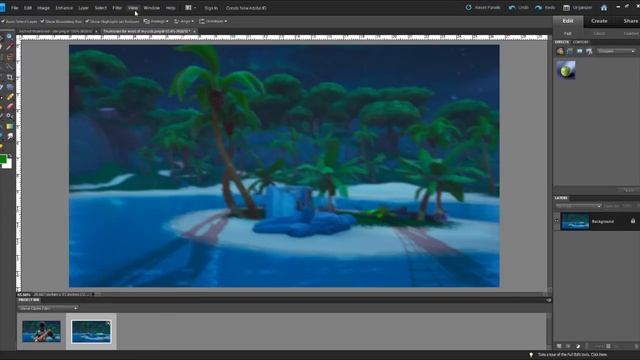Click the lock icon on Background layer

point(633,221)
